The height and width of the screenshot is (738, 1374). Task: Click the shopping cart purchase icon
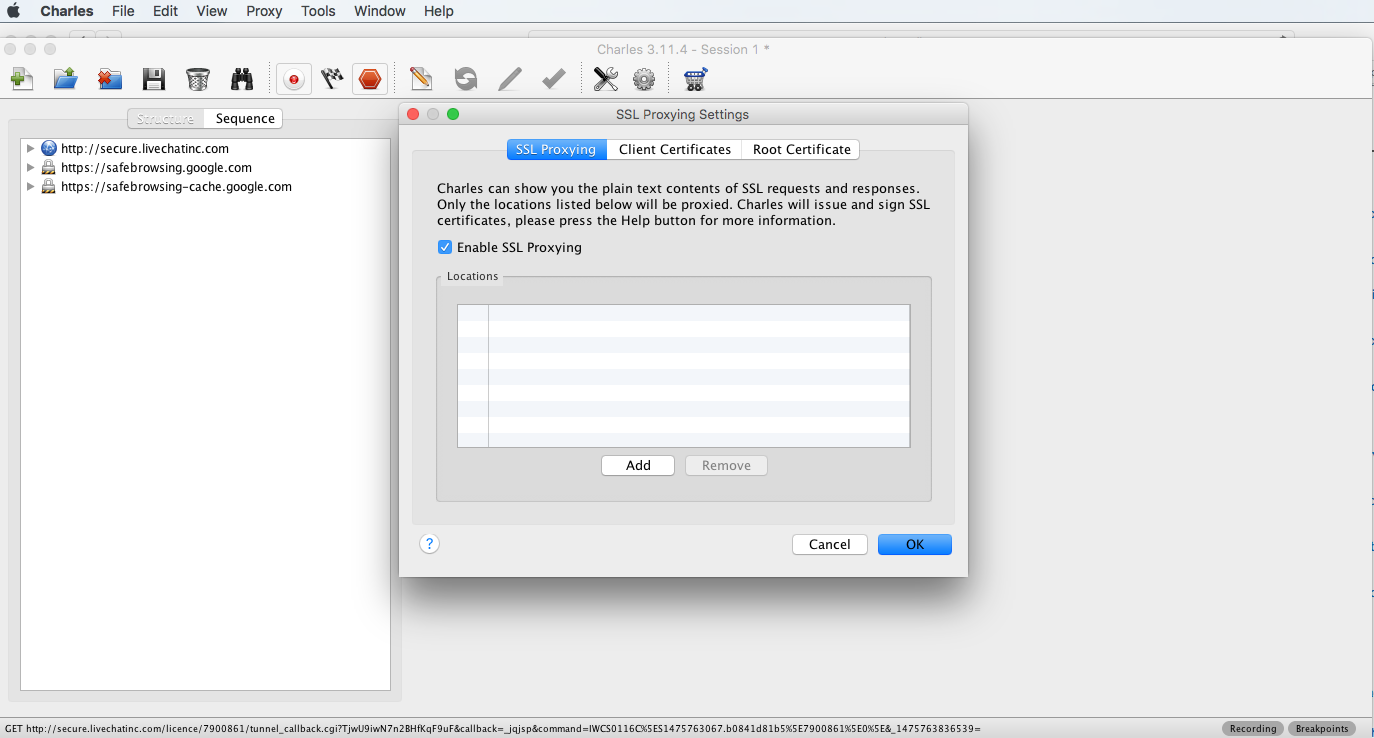pyautogui.click(x=696, y=79)
